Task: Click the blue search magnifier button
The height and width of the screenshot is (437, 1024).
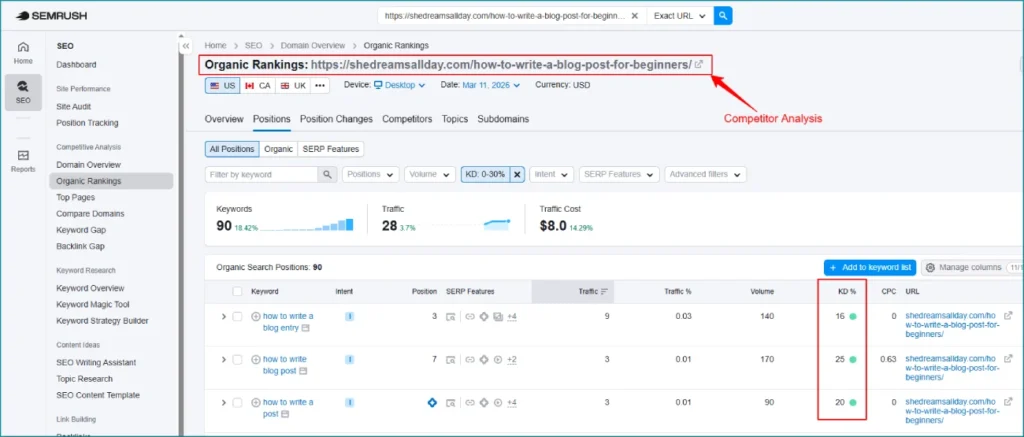Action: [723, 16]
